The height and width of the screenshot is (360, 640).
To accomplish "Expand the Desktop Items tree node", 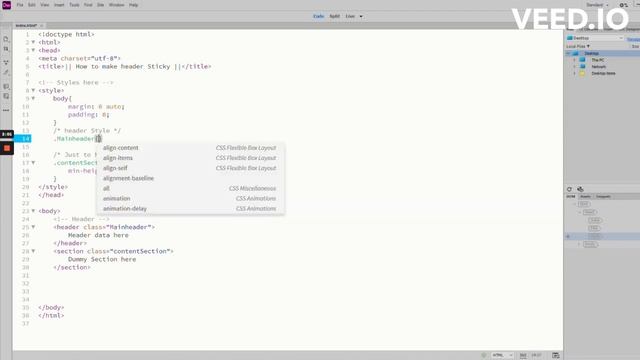I will (574, 73).
